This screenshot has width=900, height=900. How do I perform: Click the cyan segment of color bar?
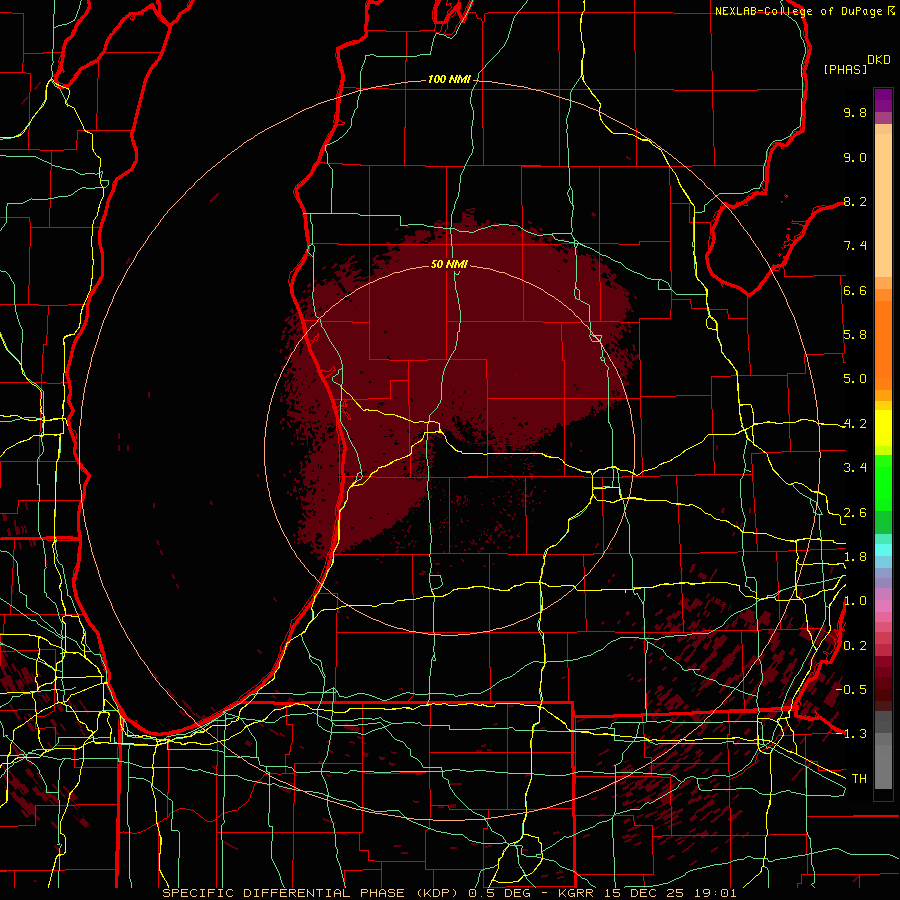point(883,549)
